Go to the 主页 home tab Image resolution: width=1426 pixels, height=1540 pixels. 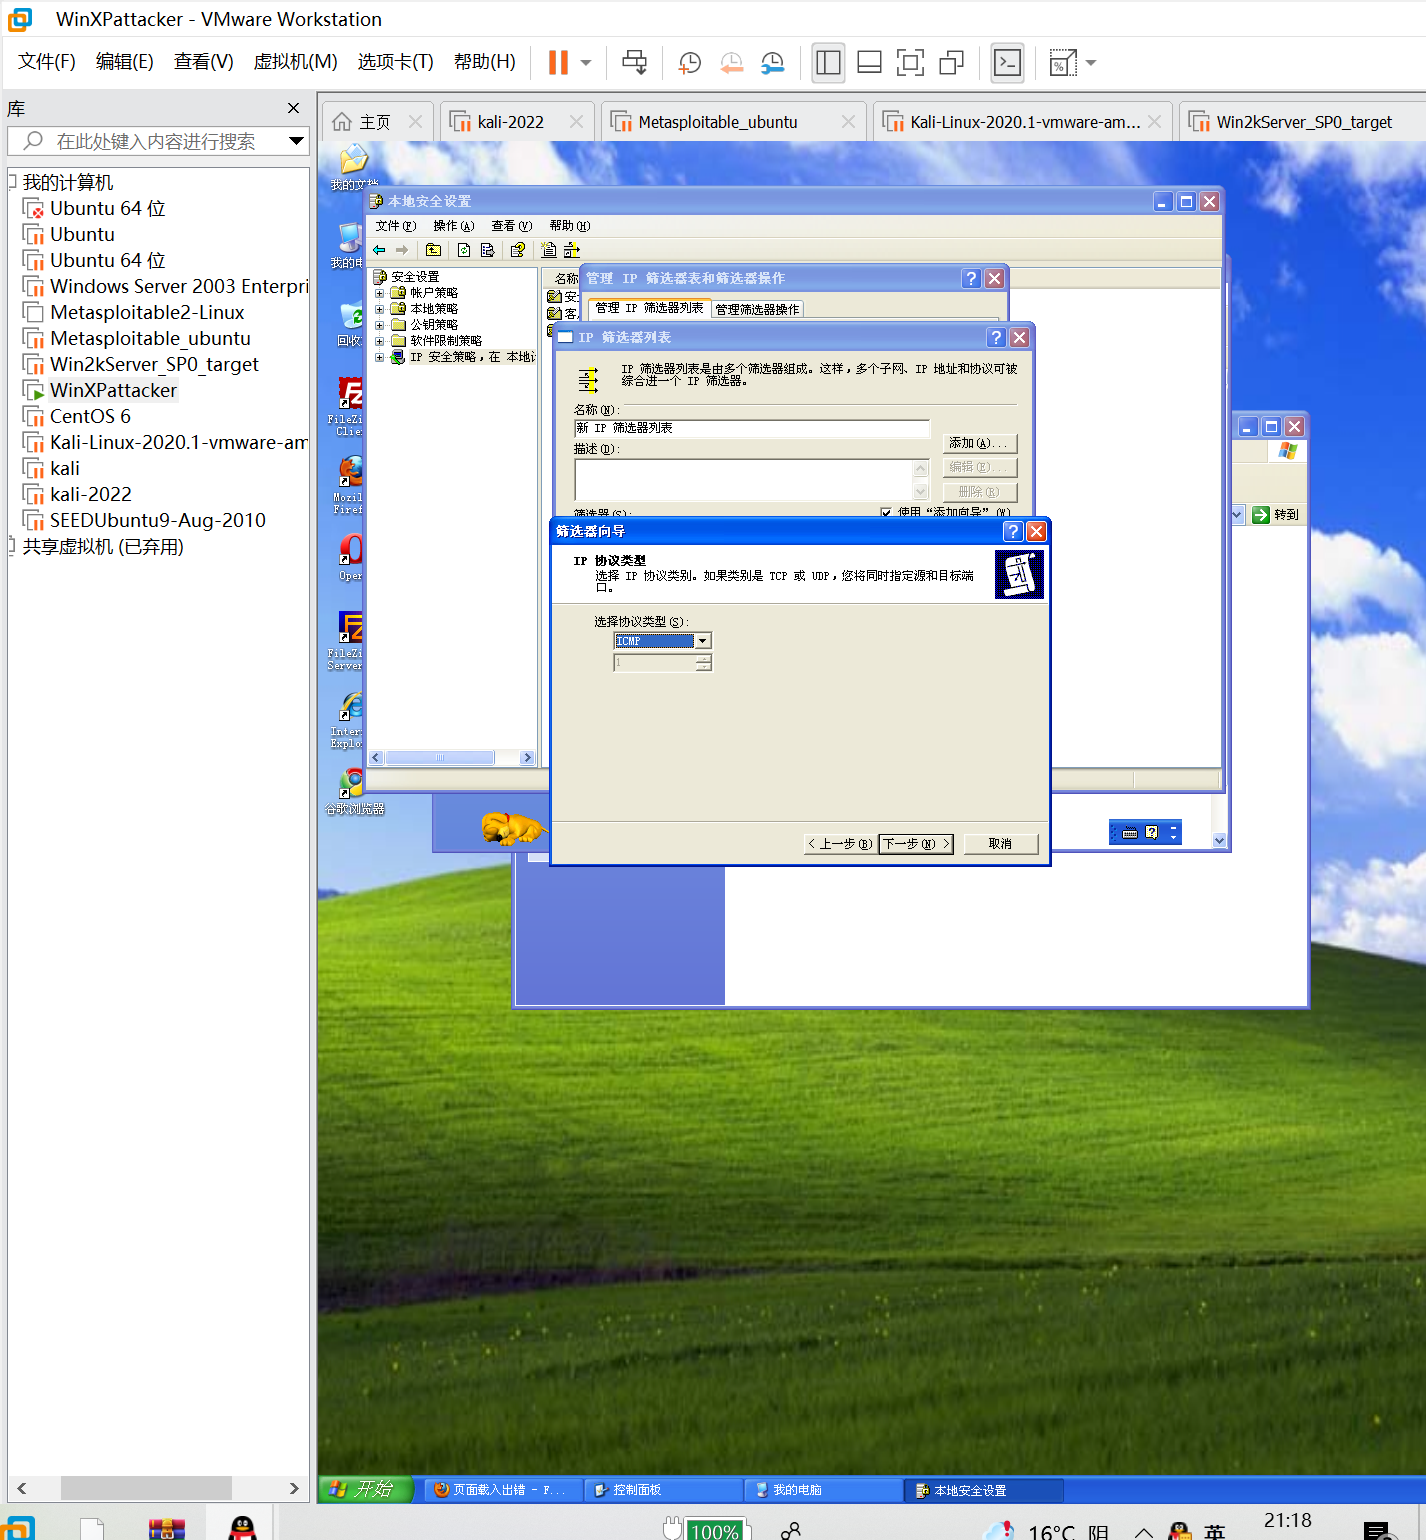(x=375, y=122)
